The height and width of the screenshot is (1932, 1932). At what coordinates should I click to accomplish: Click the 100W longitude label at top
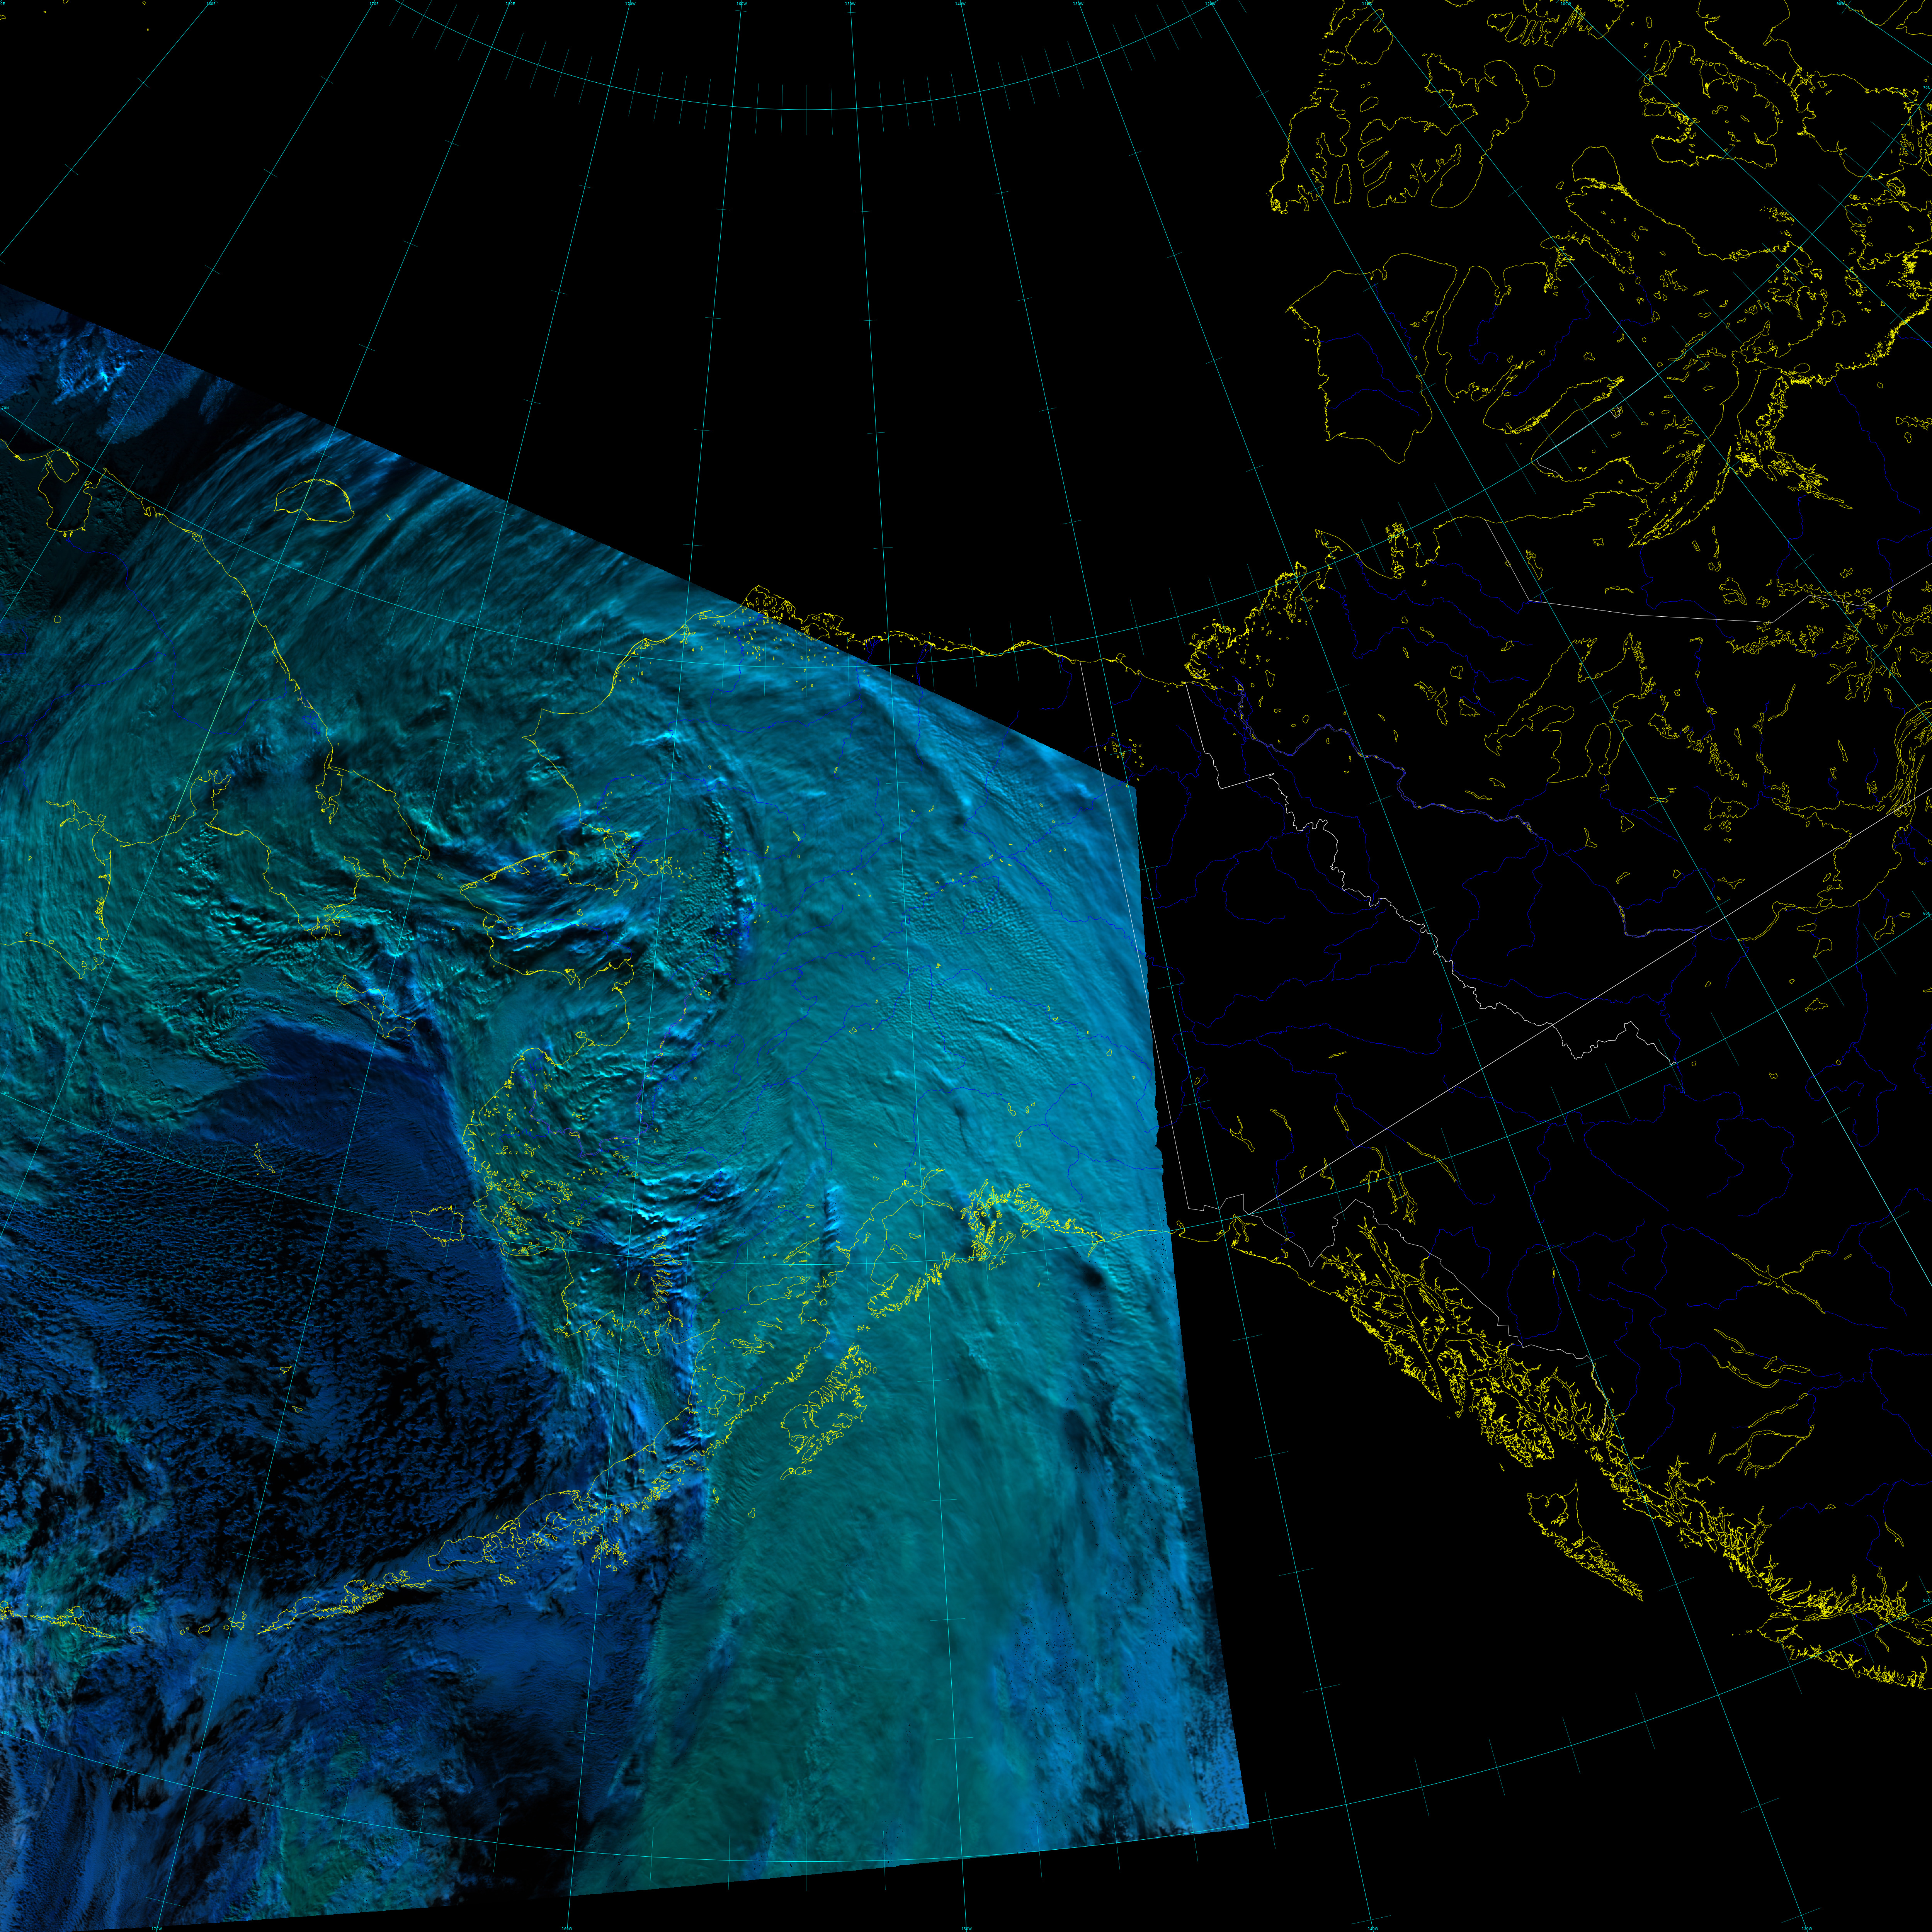point(1566,4)
